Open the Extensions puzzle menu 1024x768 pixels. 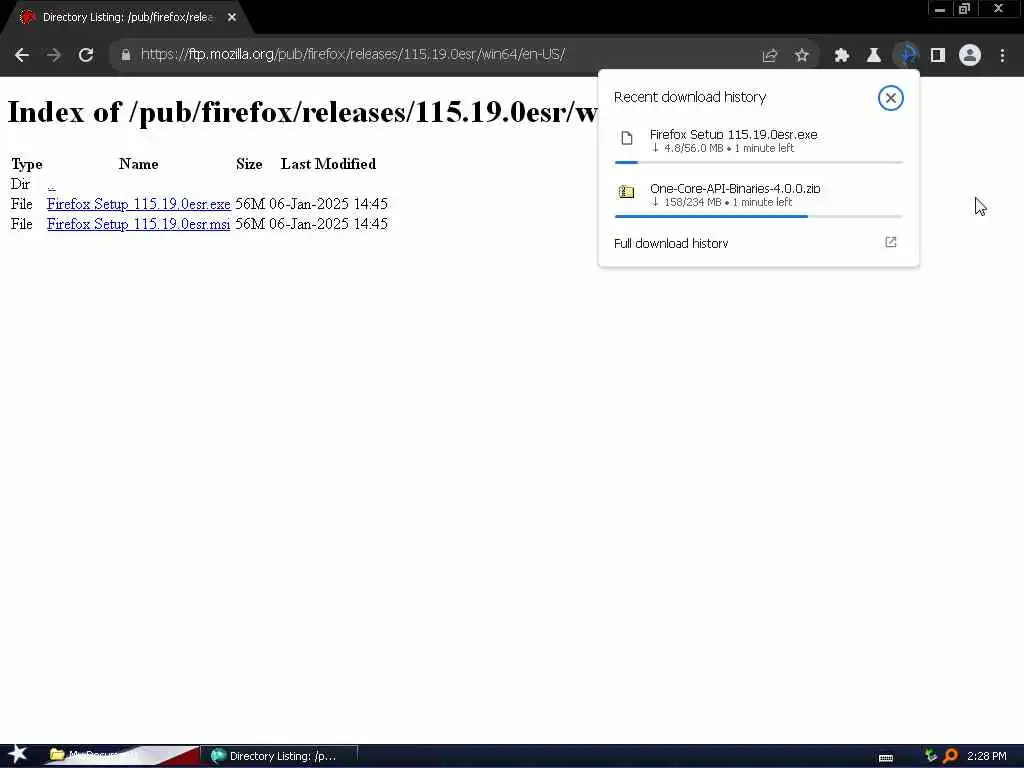click(842, 56)
